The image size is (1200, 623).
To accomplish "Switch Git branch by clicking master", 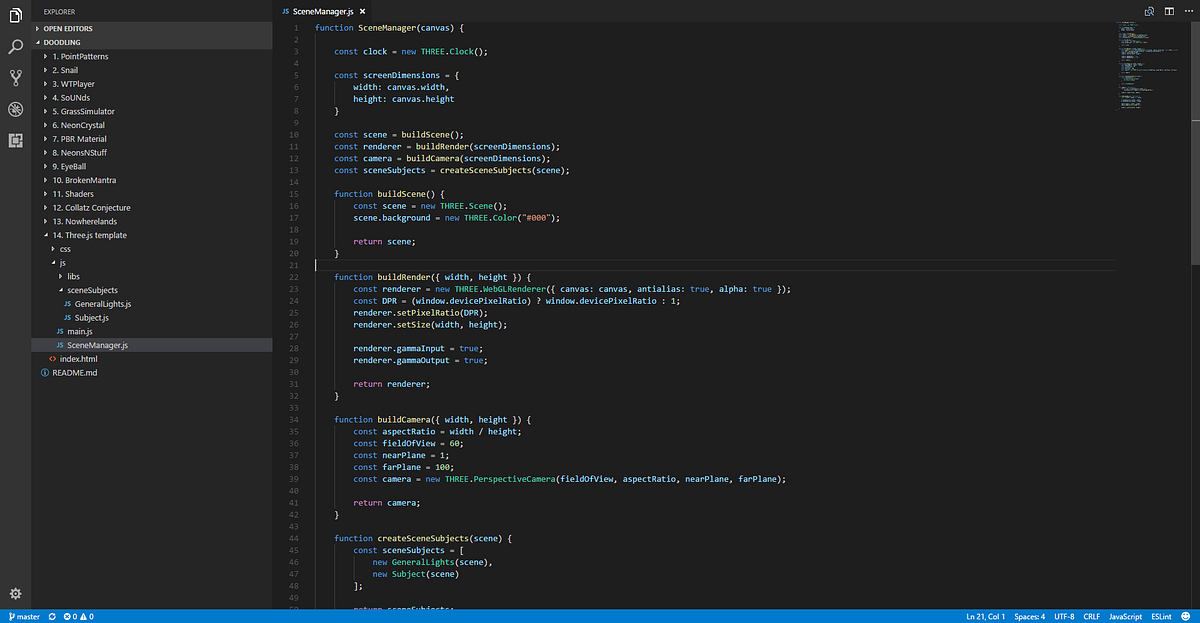I will pyautogui.click(x=24, y=616).
